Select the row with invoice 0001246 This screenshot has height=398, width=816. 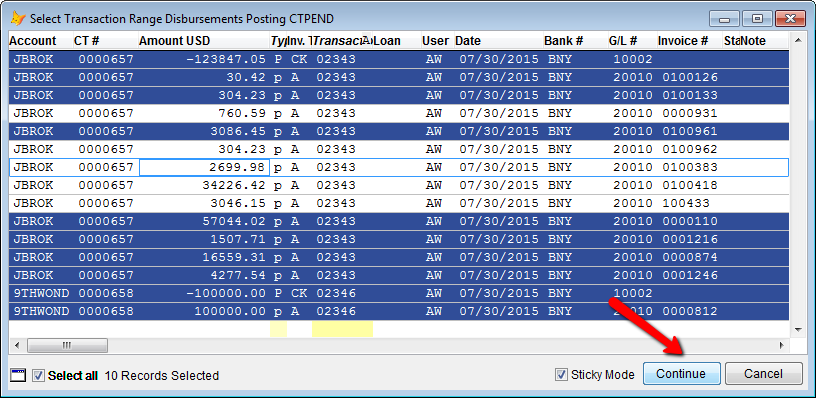[x=399, y=275]
